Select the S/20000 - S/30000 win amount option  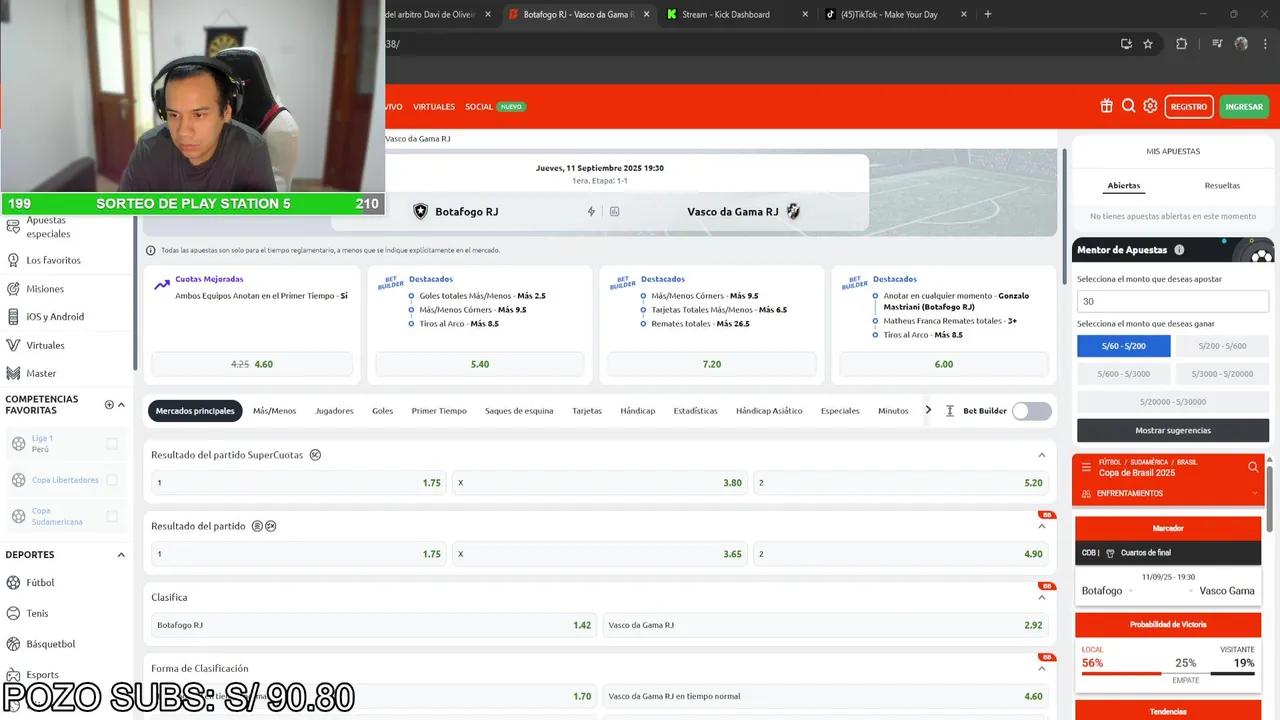pos(1173,402)
